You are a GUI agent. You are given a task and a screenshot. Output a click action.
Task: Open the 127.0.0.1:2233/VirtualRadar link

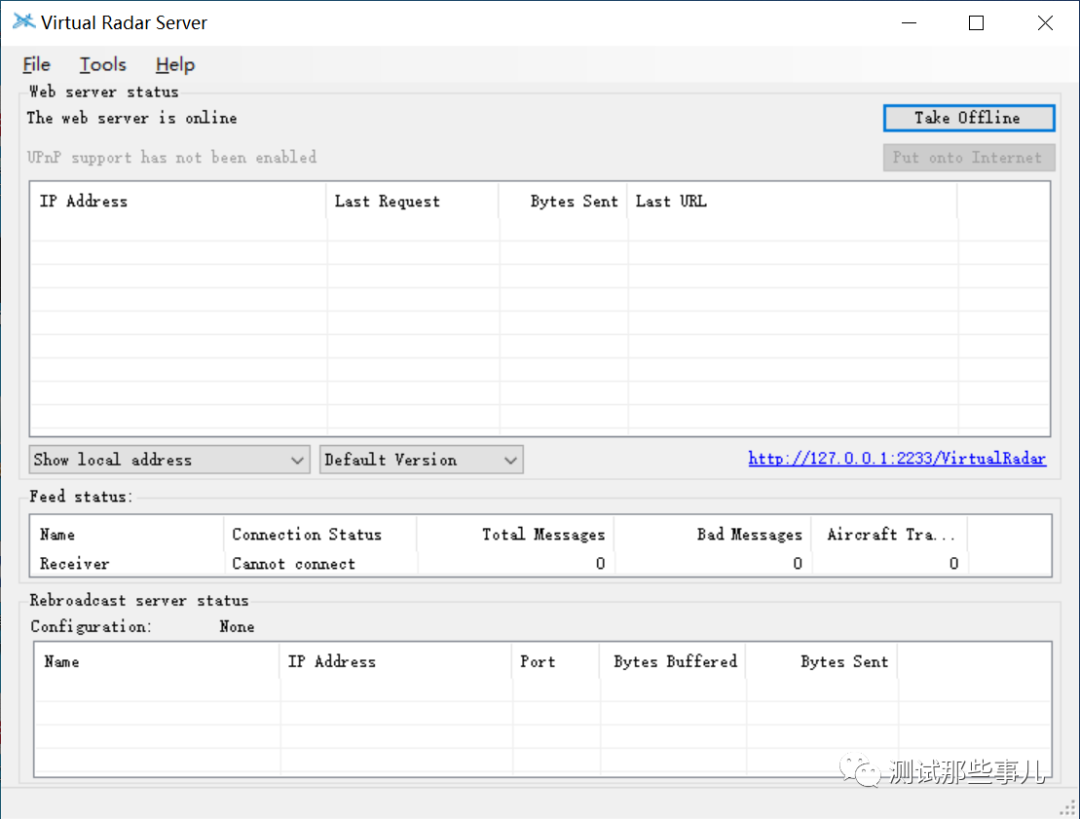point(897,459)
